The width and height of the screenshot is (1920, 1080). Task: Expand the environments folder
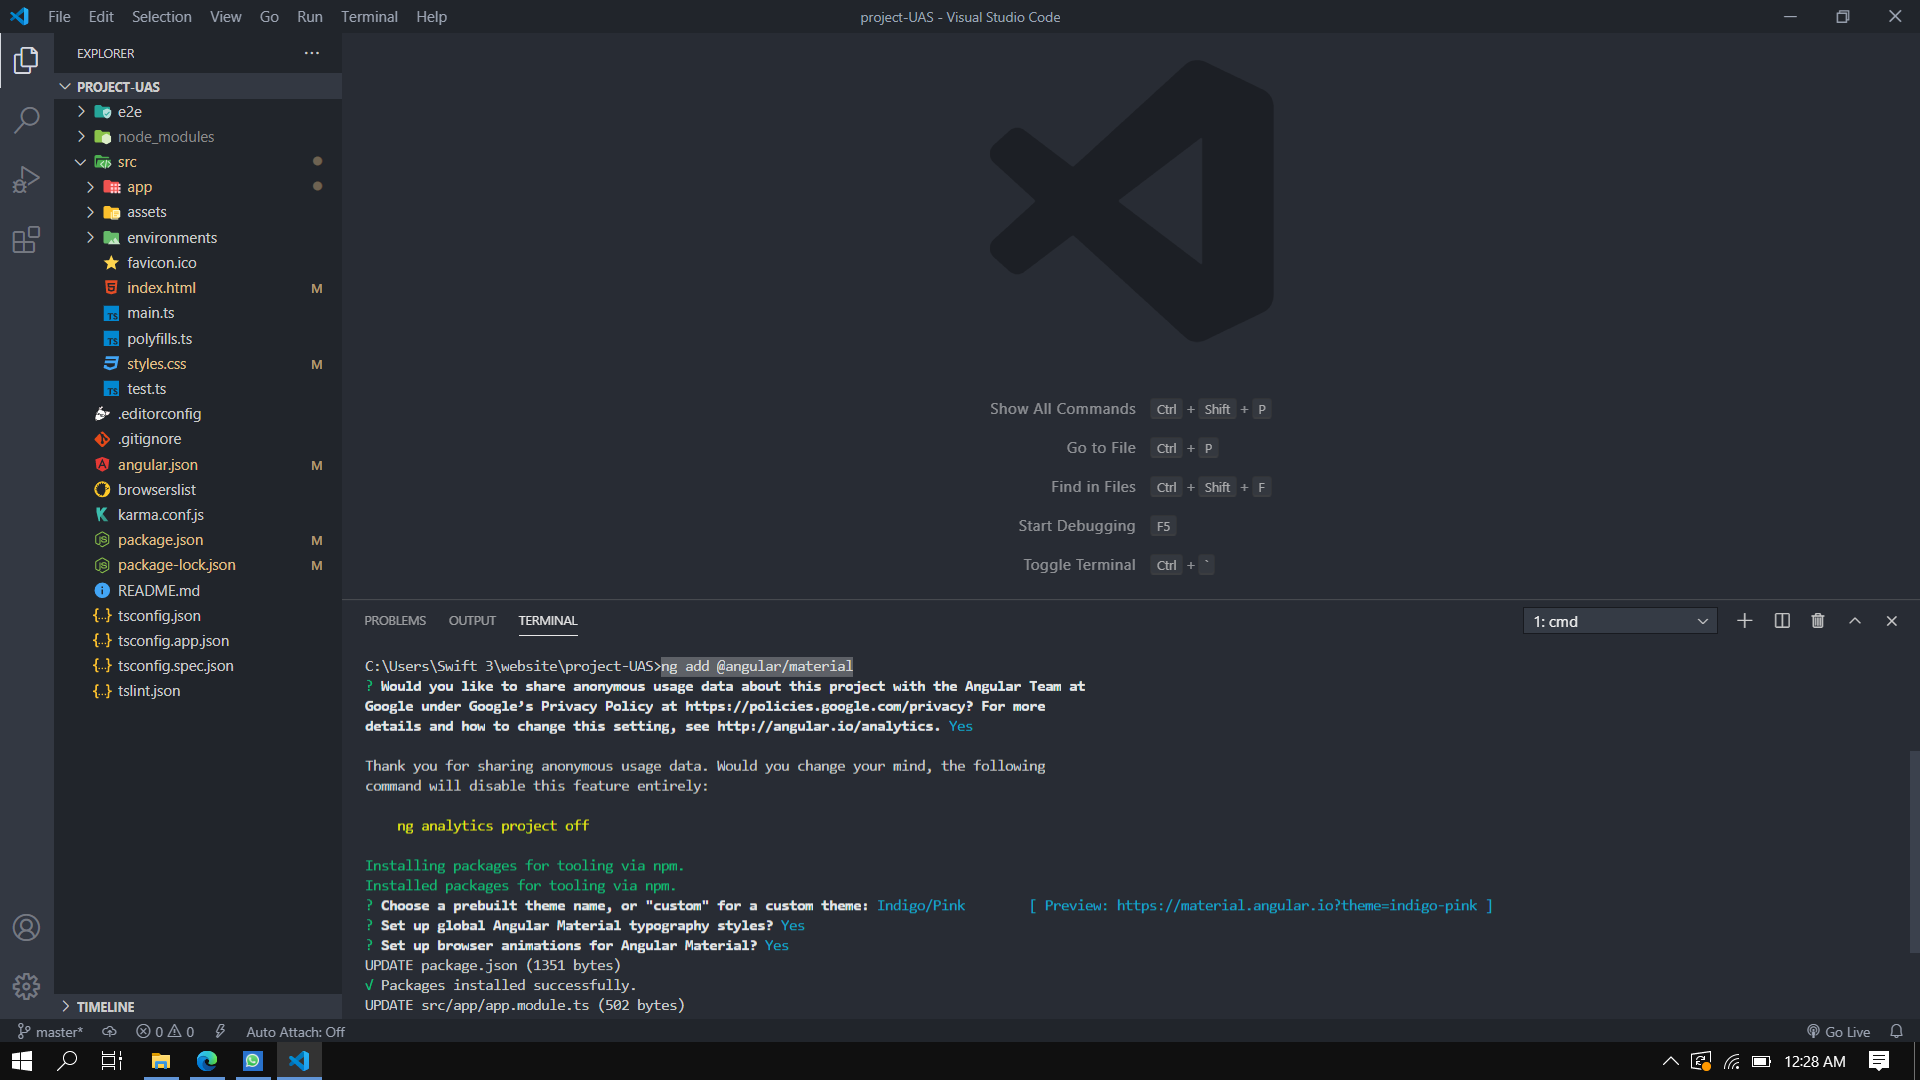pyautogui.click(x=198, y=237)
